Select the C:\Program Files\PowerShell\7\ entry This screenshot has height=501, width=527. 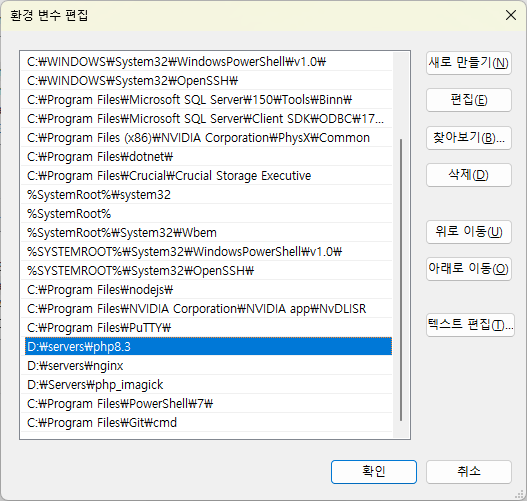208,404
